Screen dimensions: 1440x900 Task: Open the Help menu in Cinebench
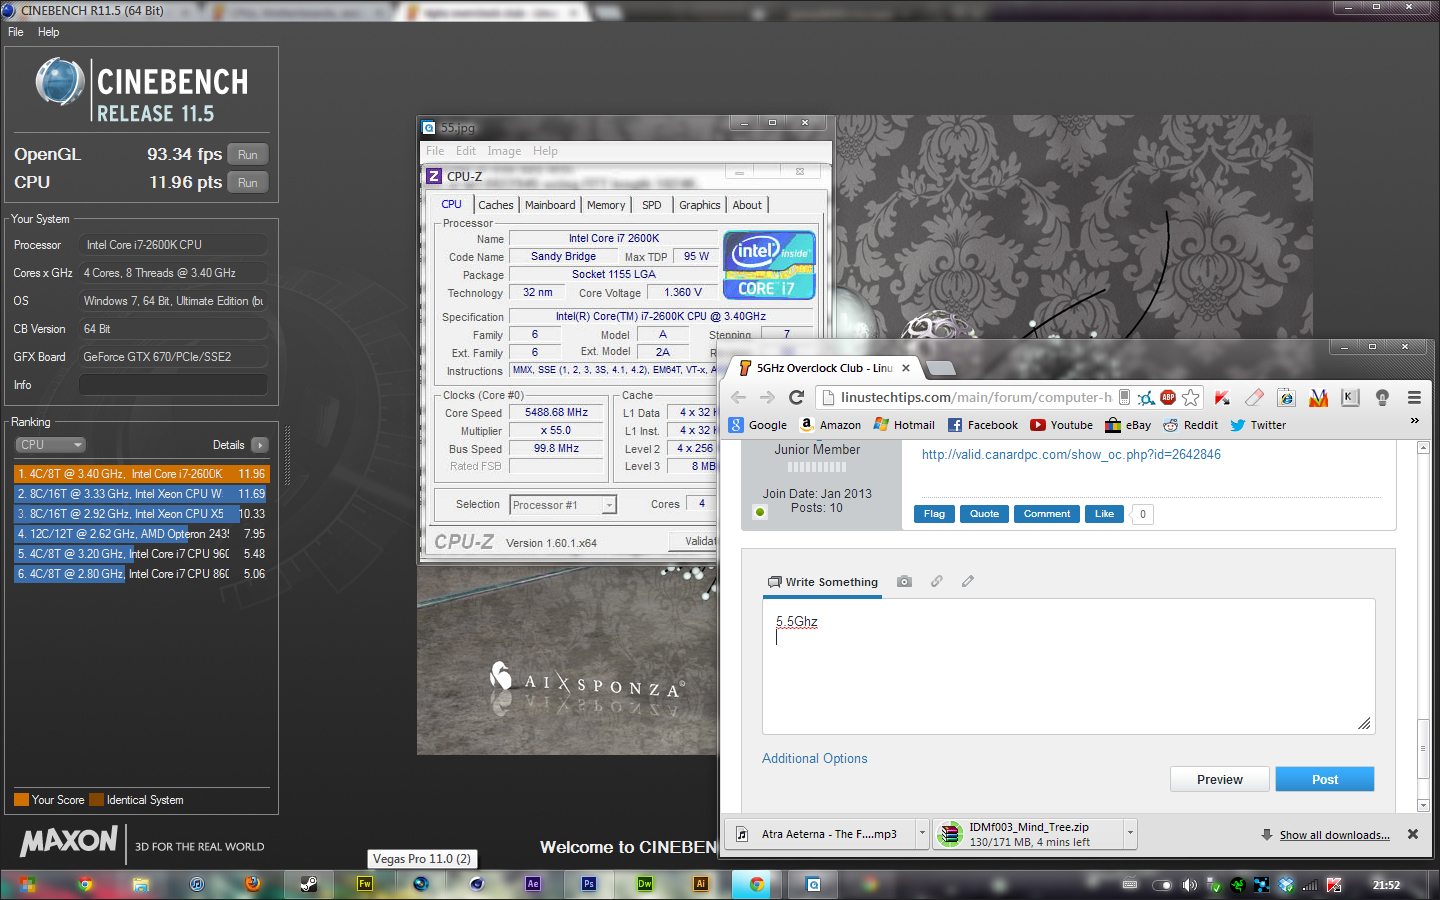coord(48,32)
